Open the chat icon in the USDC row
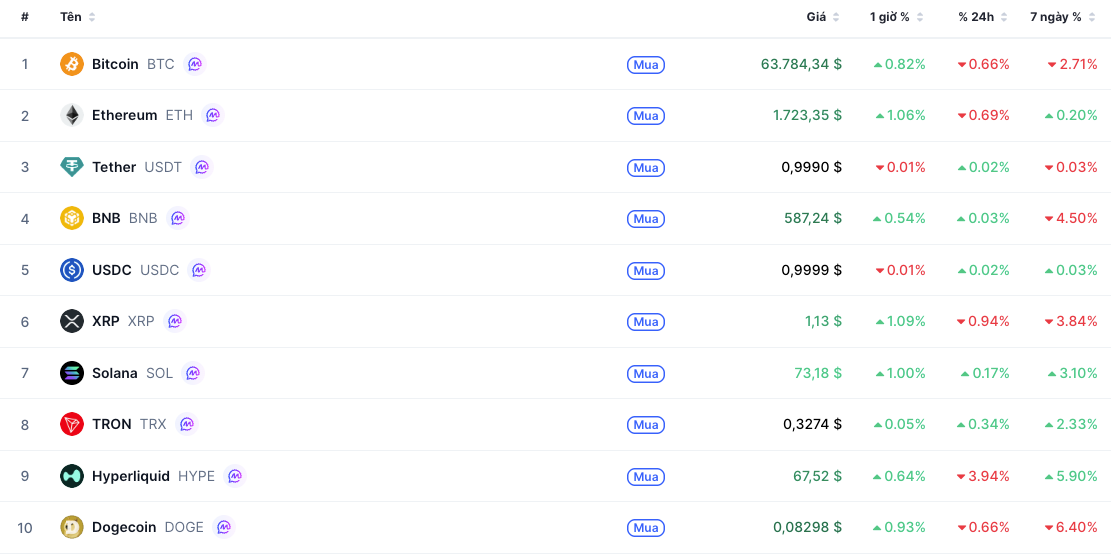1111x557 pixels. click(x=199, y=270)
